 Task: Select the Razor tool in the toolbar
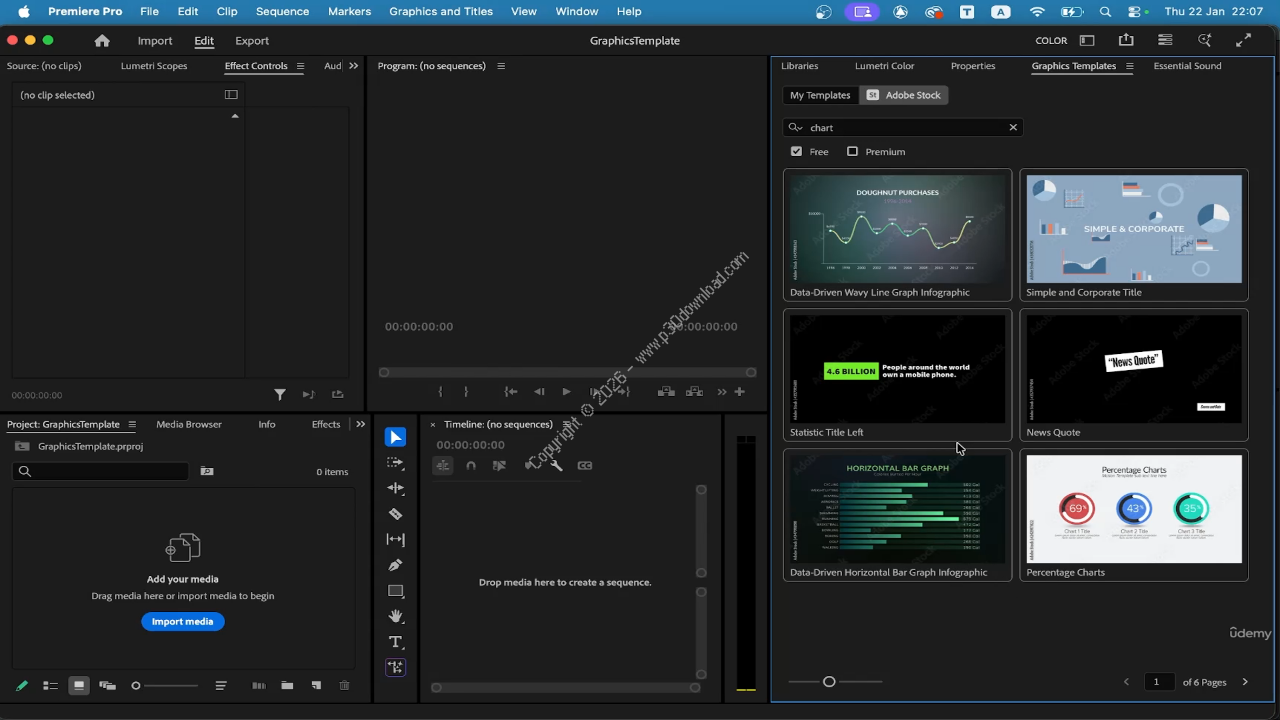coord(395,514)
